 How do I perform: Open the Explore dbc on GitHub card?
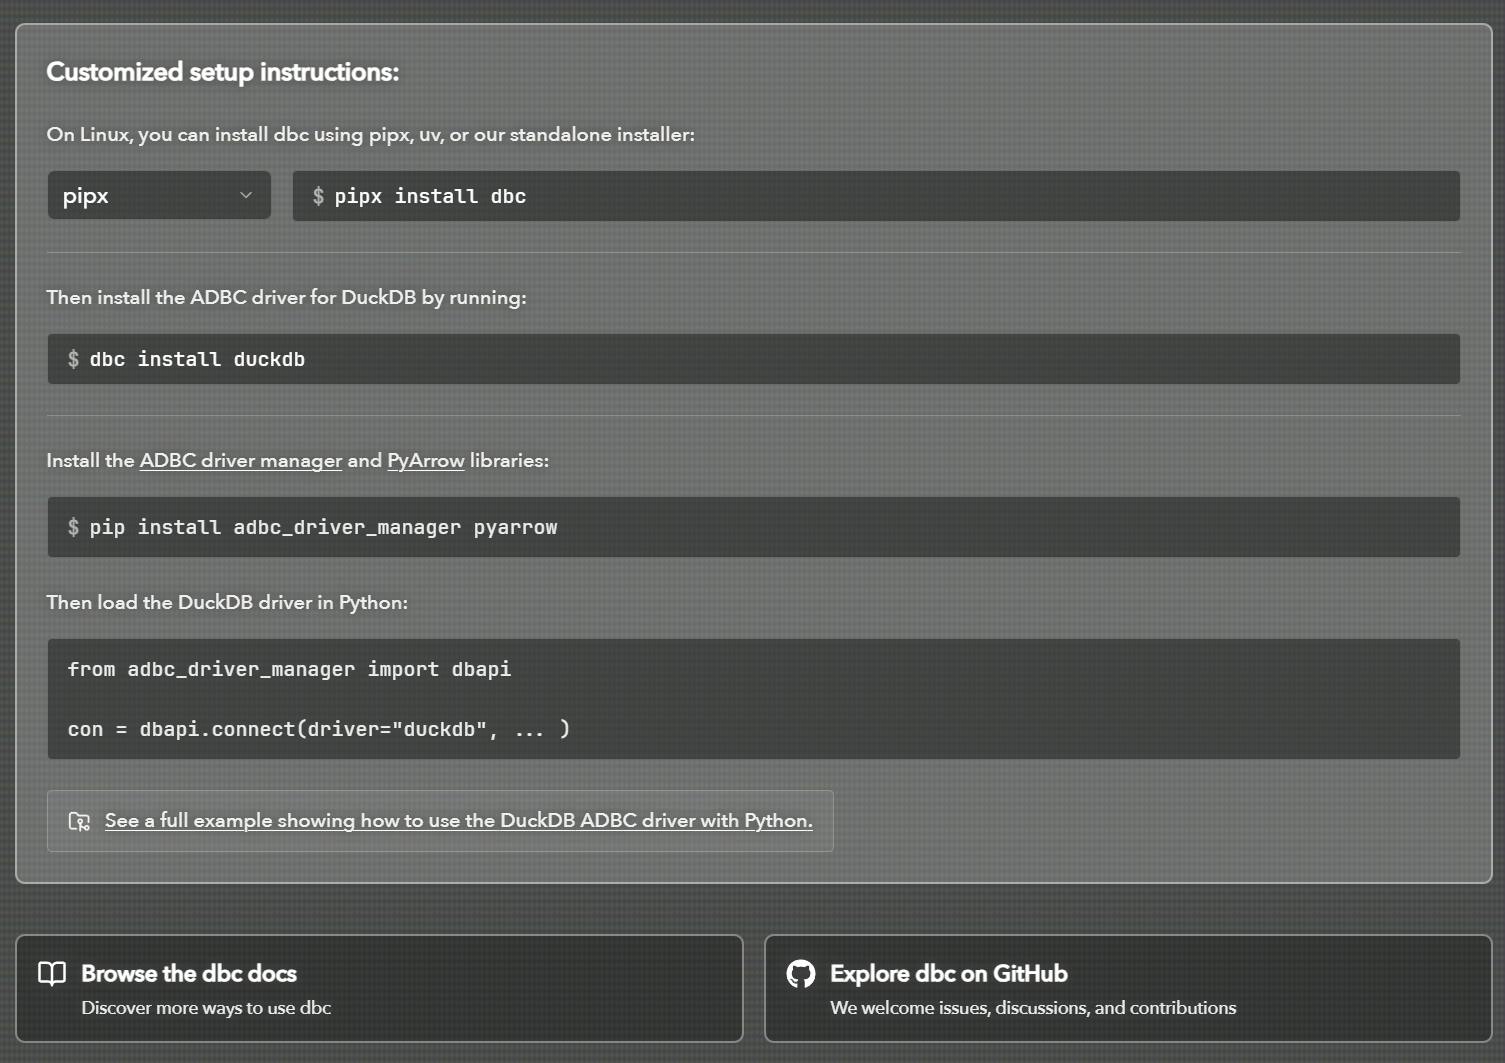coord(1127,988)
